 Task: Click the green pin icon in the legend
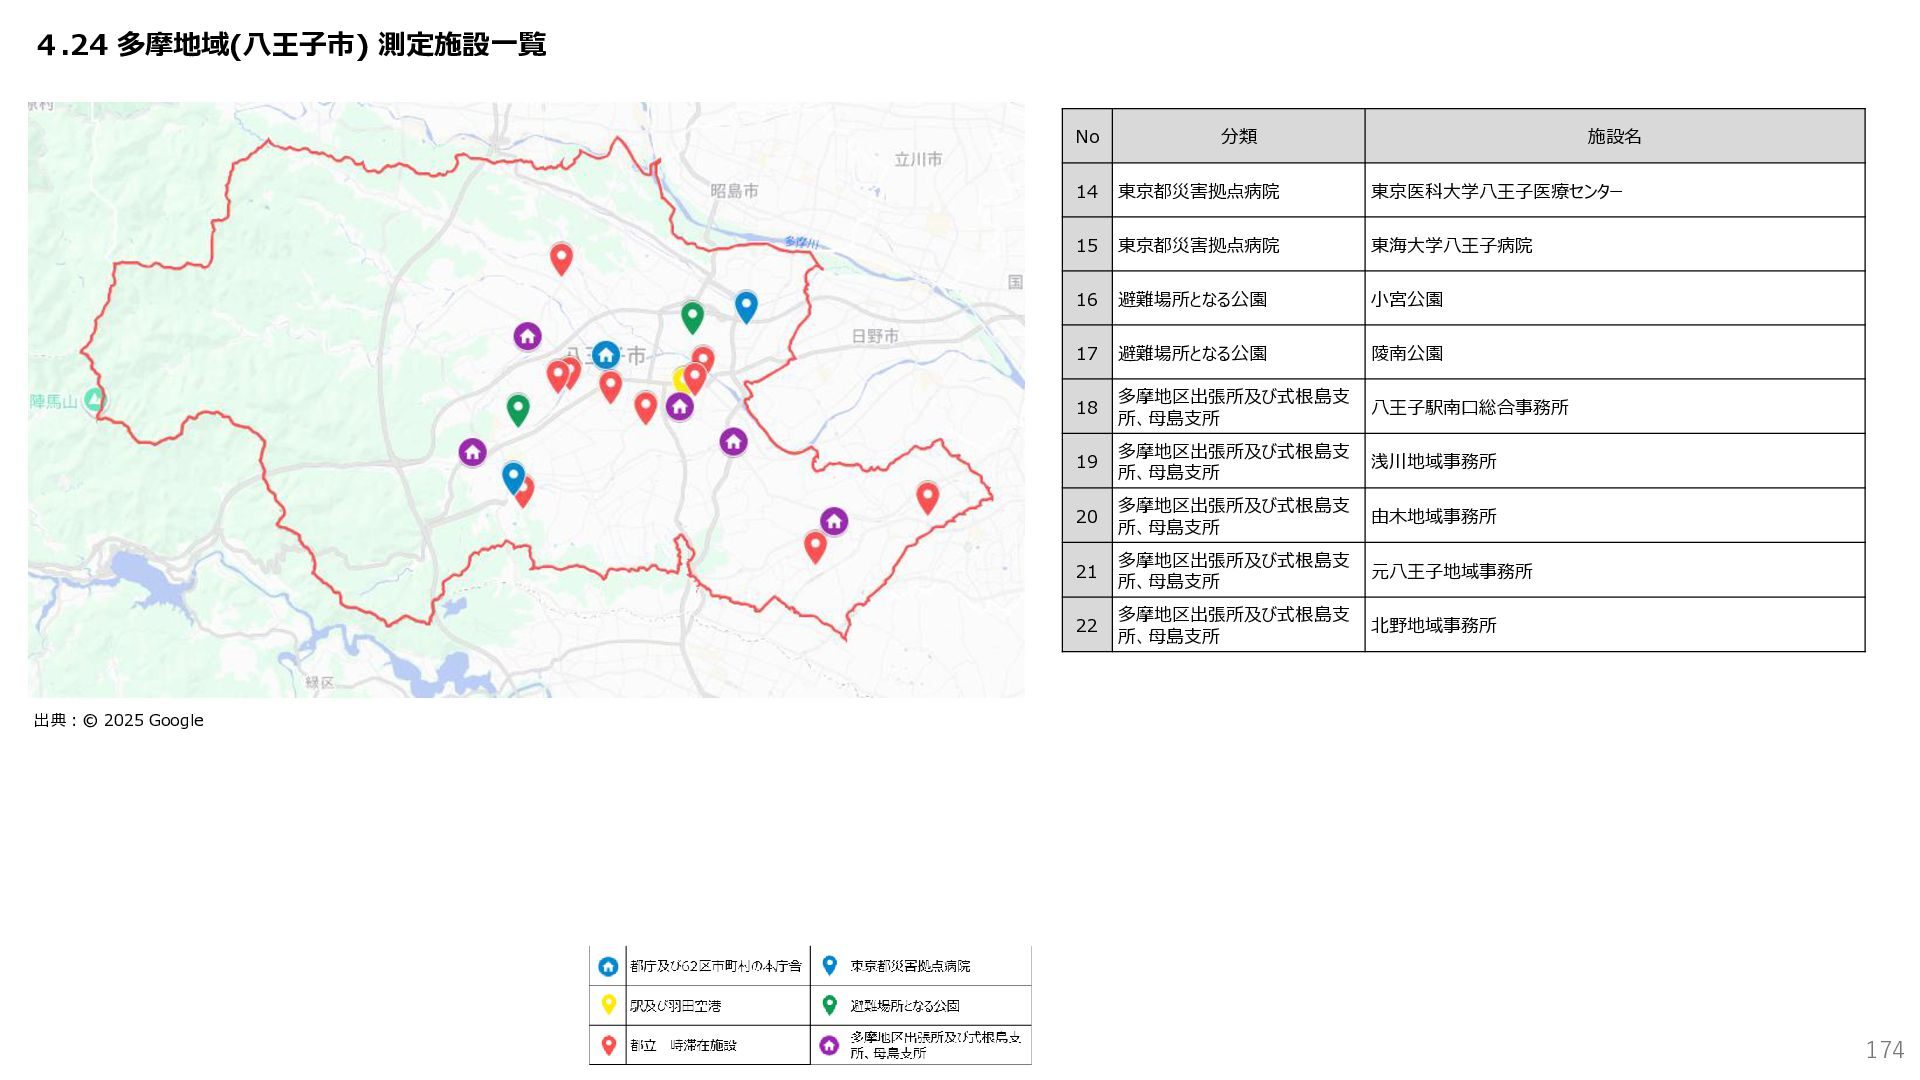pyautogui.click(x=829, y=1004)
